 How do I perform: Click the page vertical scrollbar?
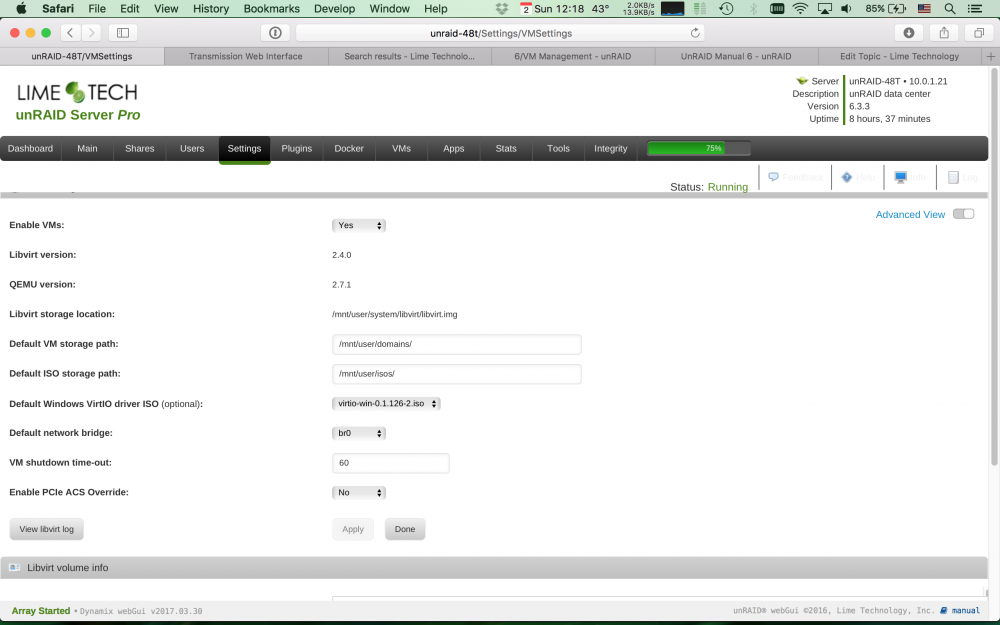(994, 268)
